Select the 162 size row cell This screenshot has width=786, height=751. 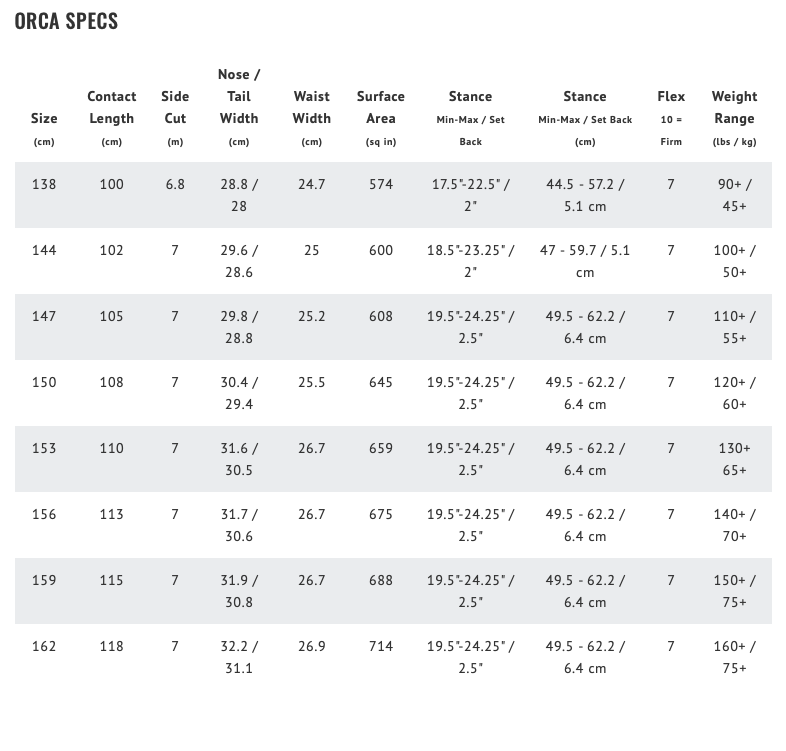[x=44, y=646]
